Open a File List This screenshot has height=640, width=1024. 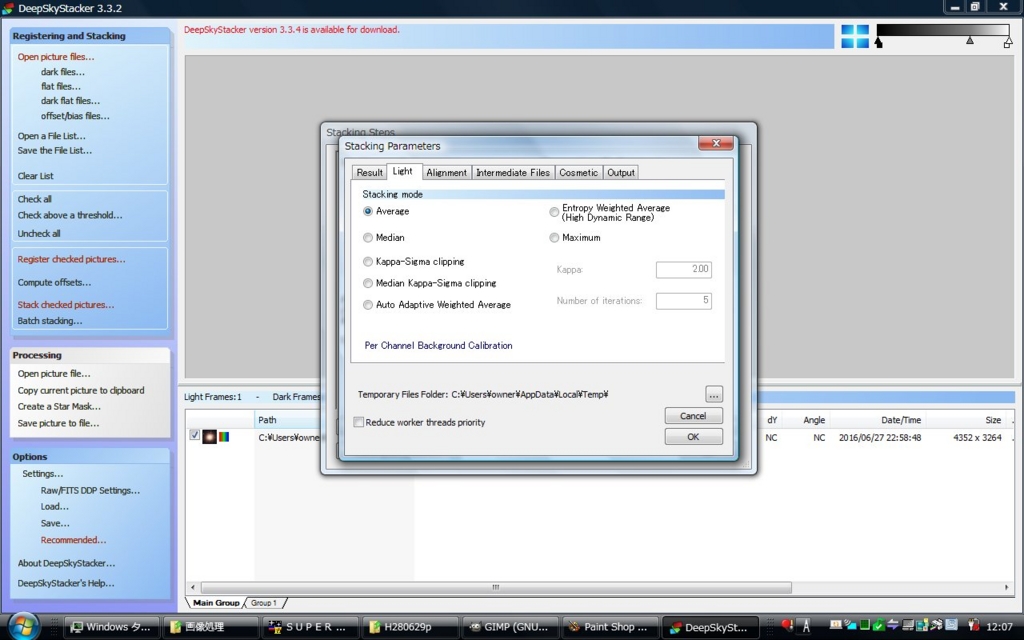[52, 136]
